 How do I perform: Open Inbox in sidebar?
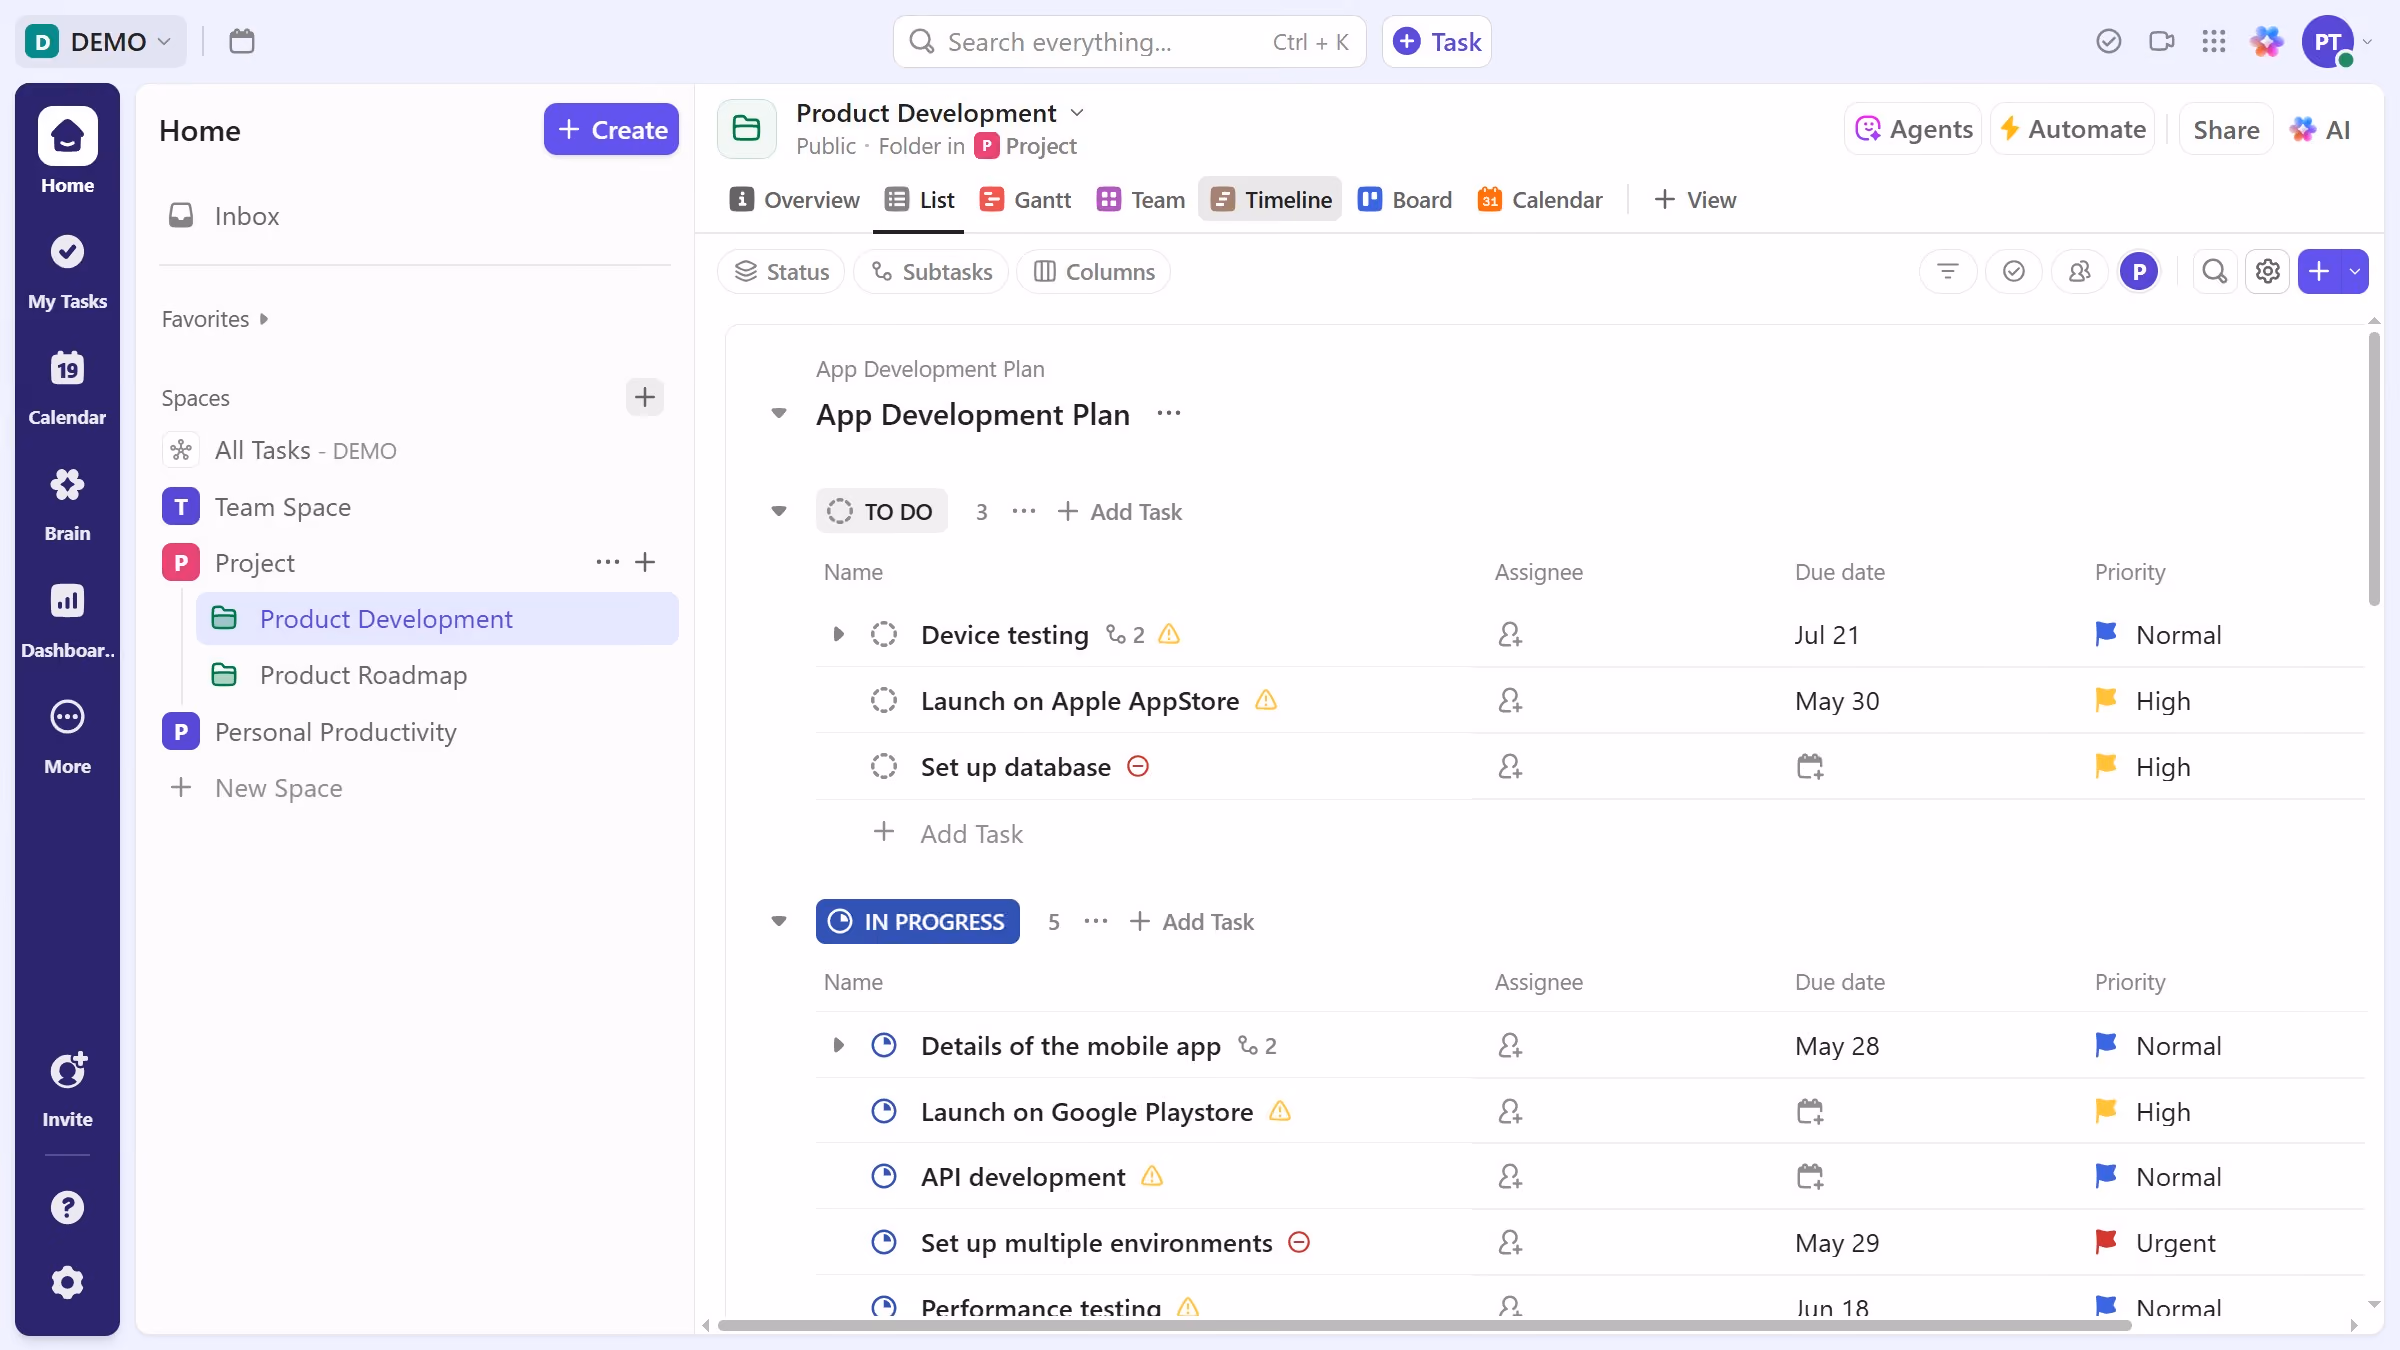click(x=415, y=216)
